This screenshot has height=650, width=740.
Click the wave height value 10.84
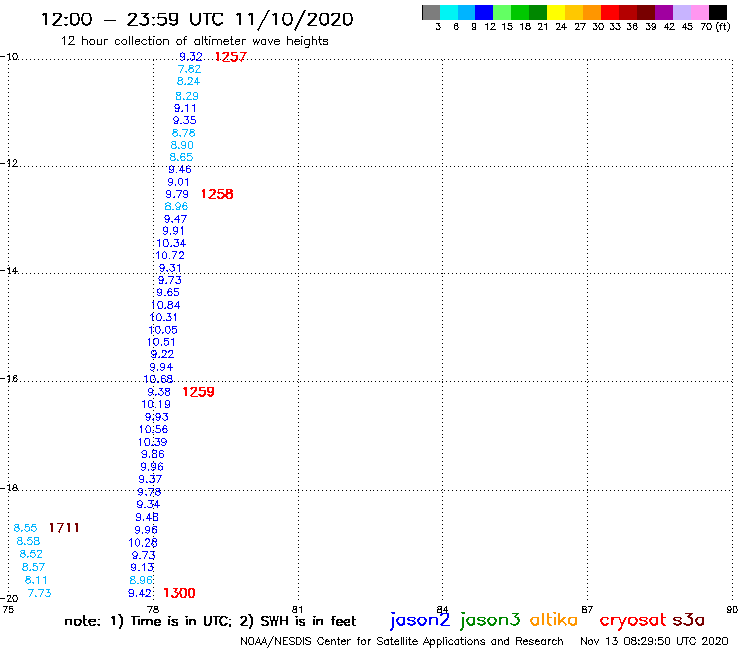(x=166, y=305)
